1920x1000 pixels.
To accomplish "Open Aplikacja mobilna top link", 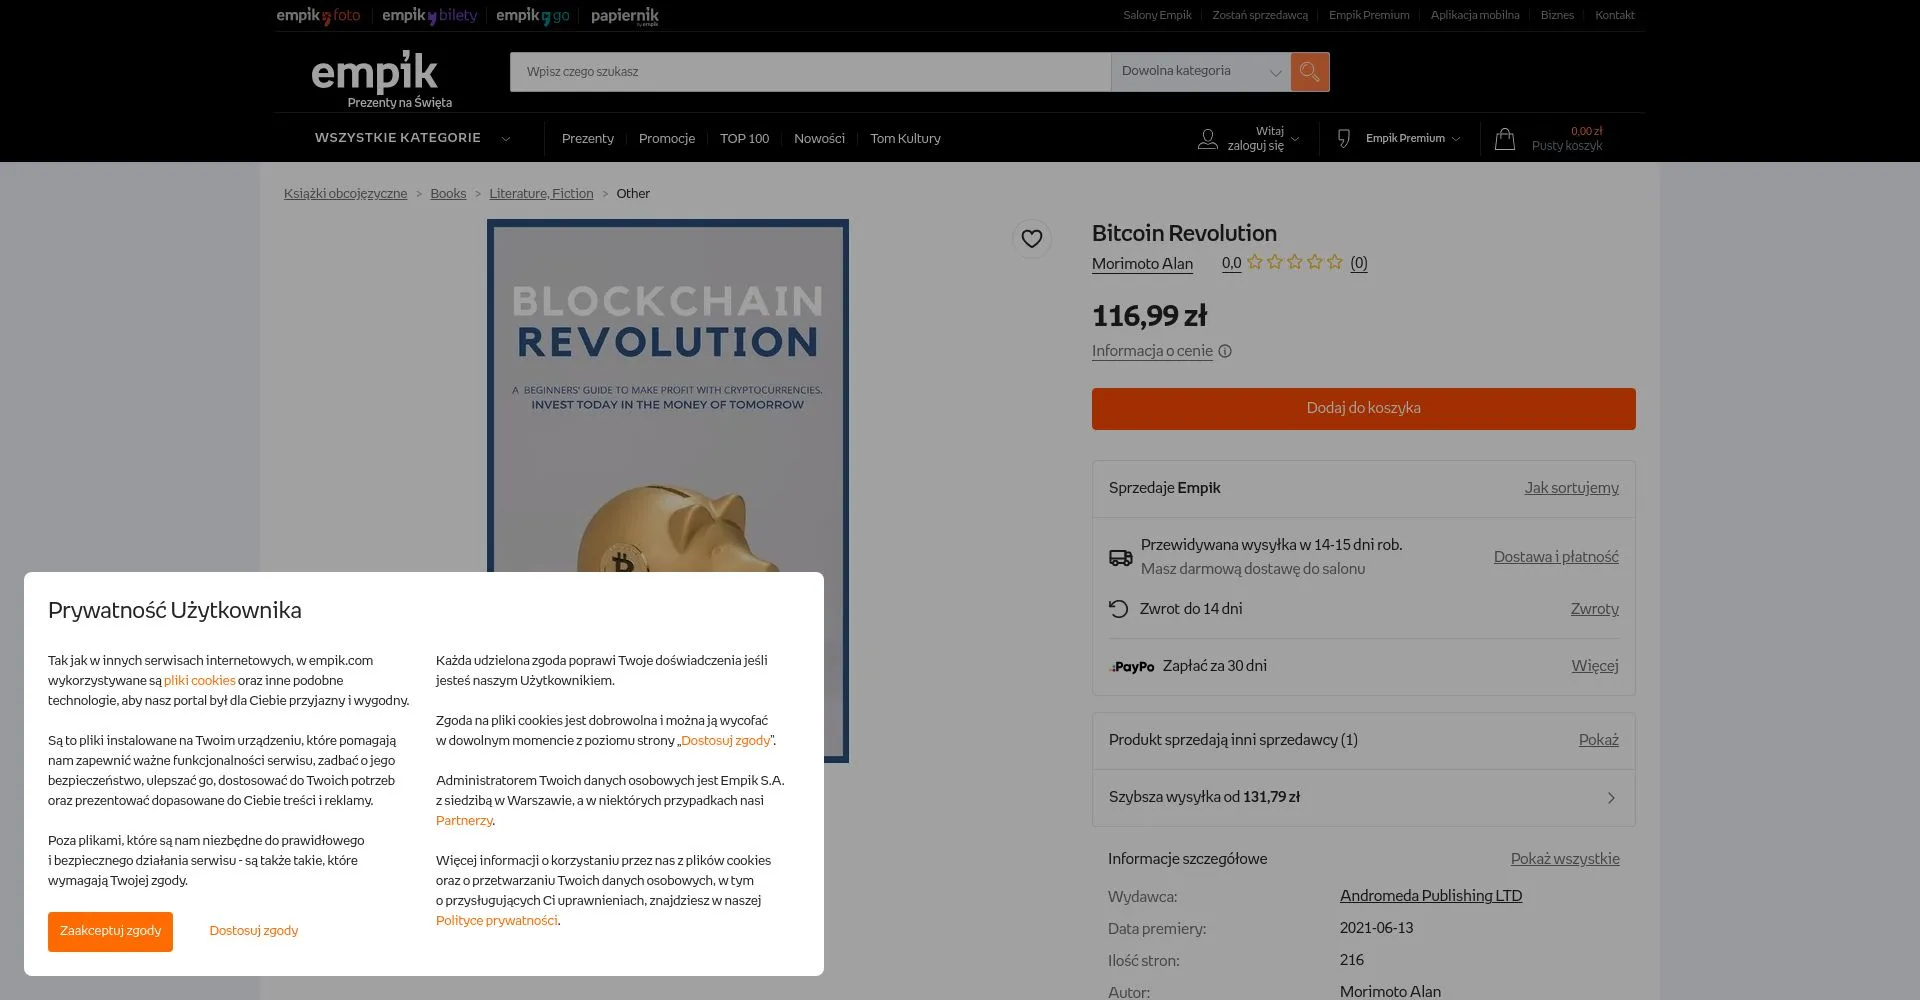I will pos(1475,15).
